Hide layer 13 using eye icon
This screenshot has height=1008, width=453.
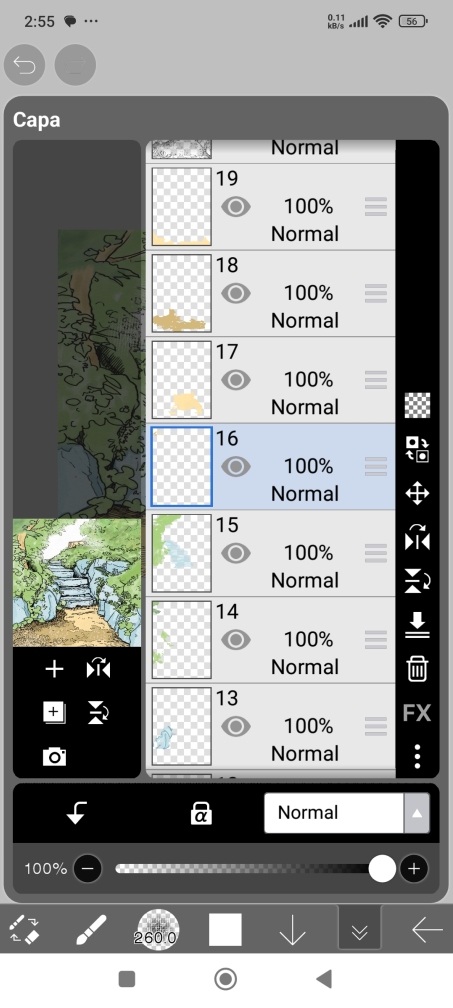236,726
